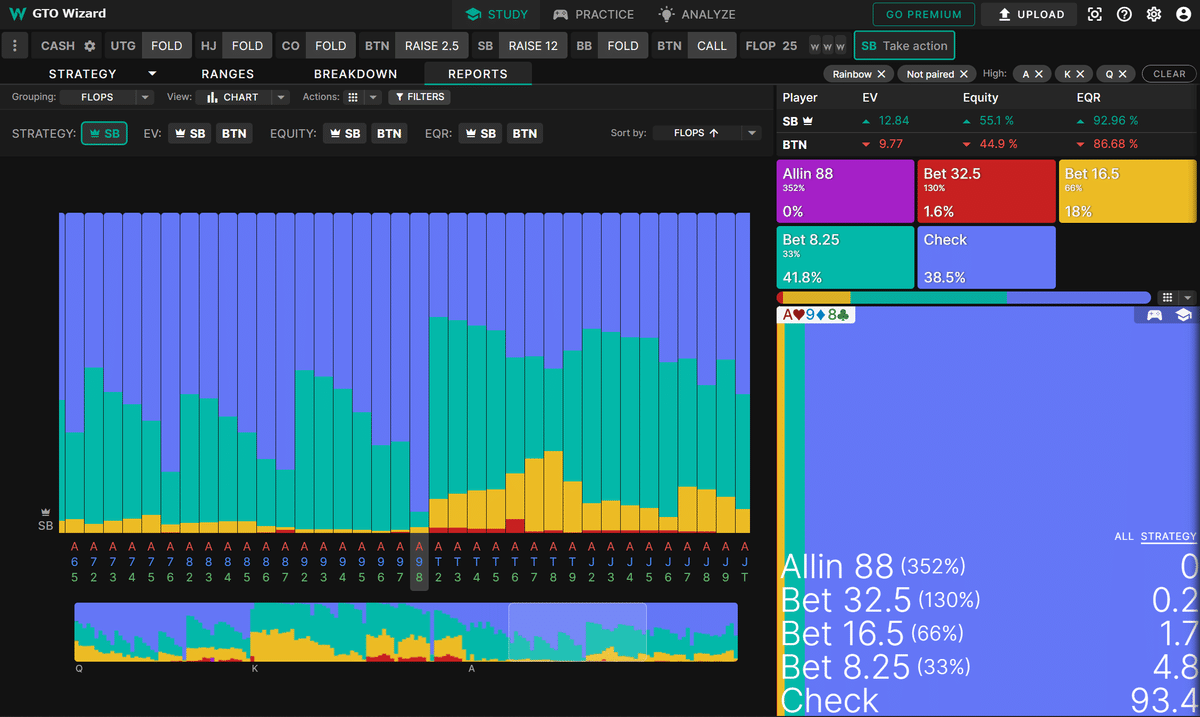The width and height of the screenshot is (1200, 717).
Task: Click the gamepad practice icon on the A98 panel
Action: pyautogui.click(x=1154, y=314)
